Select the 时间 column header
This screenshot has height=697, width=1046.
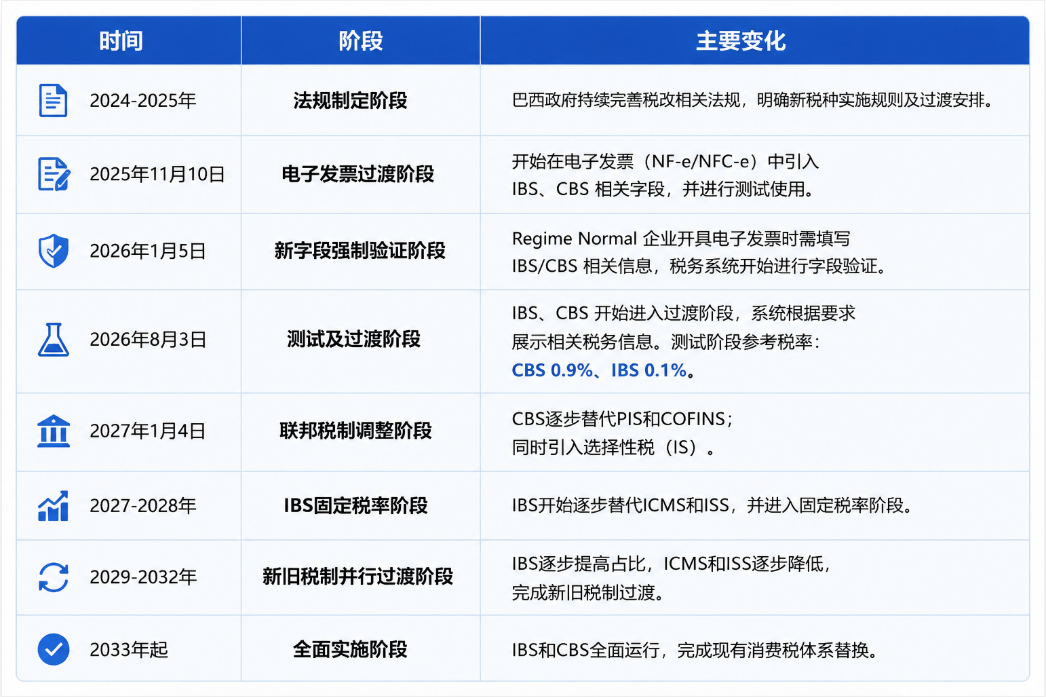pos(121,41)
